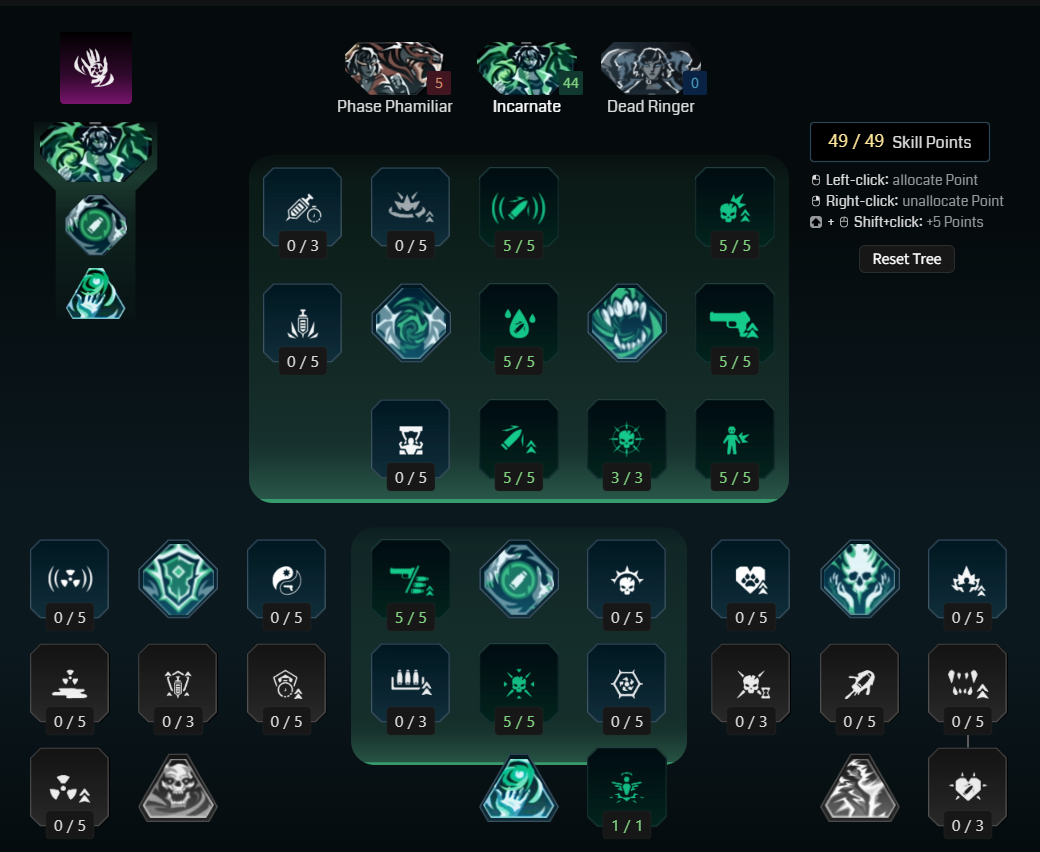The image size is (1040, 852).
Task: Click the pistol damage skill at 5/5
Action: click(x=735, y=328)
